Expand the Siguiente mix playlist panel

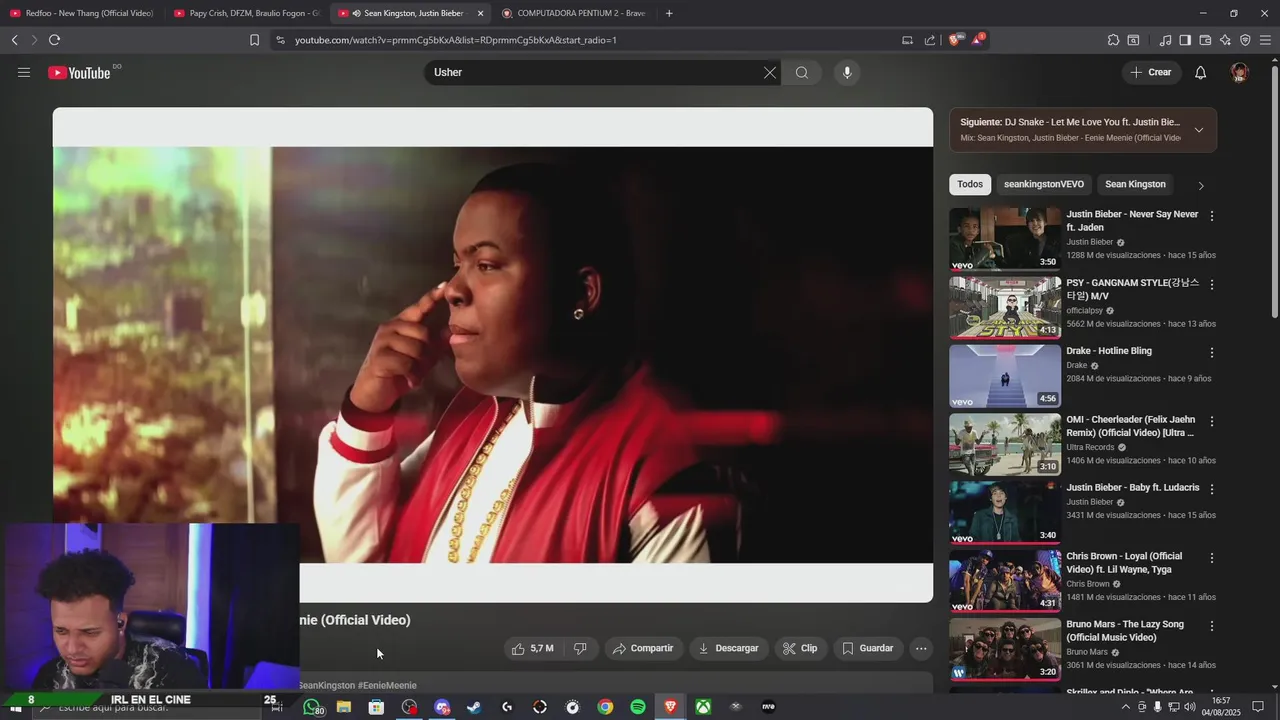tap(1199, 130)
